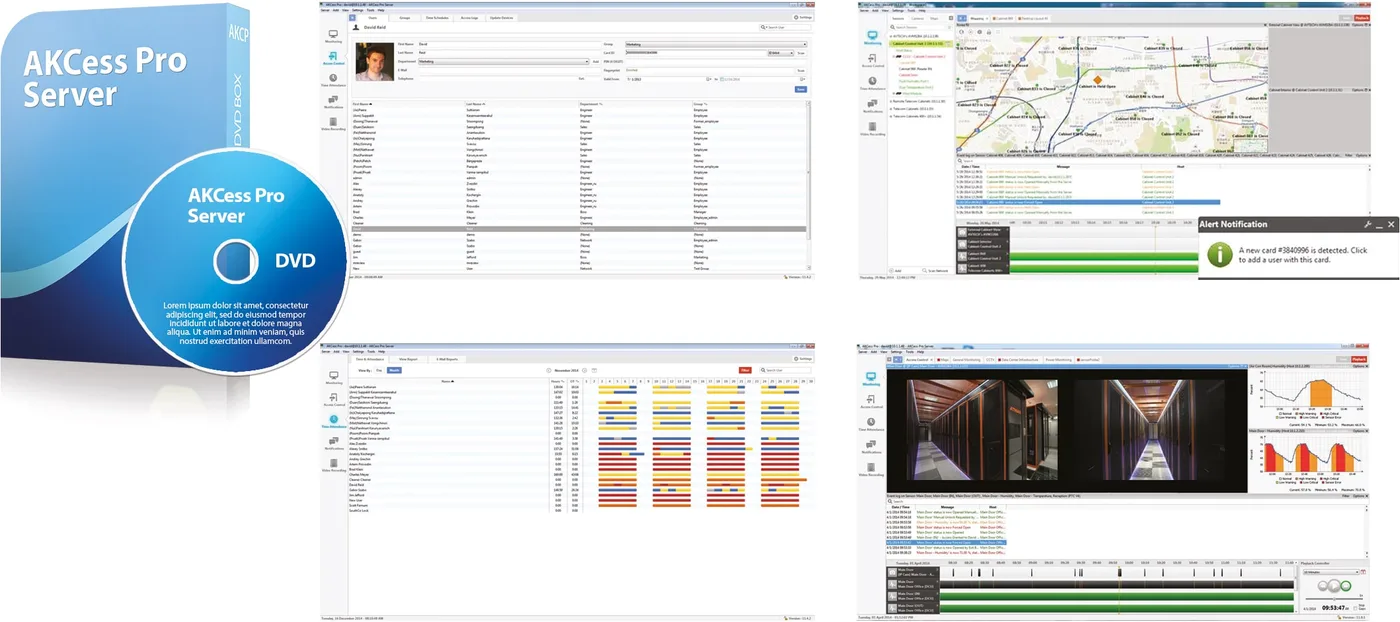
Task: Click David Reid's profile photo
Action: point(374,62)
